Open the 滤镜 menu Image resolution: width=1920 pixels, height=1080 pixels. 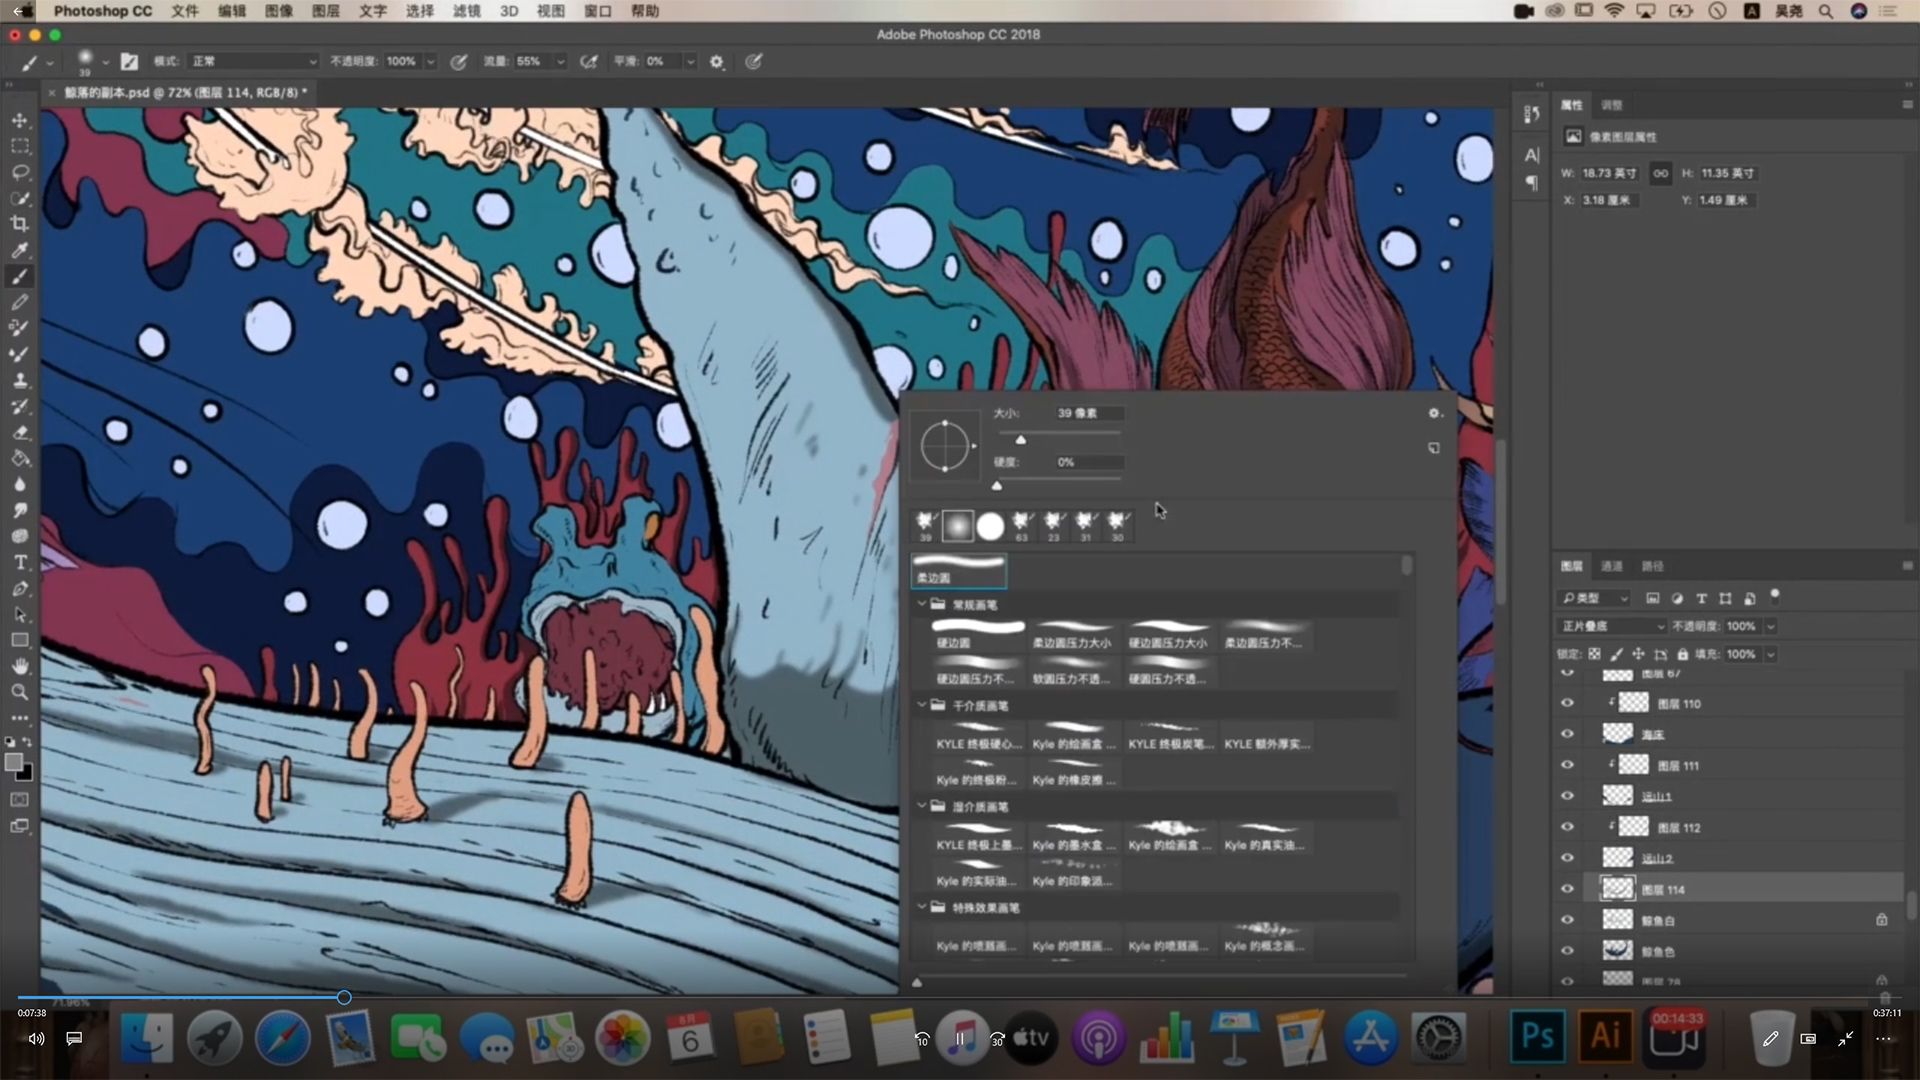point(467,11)
